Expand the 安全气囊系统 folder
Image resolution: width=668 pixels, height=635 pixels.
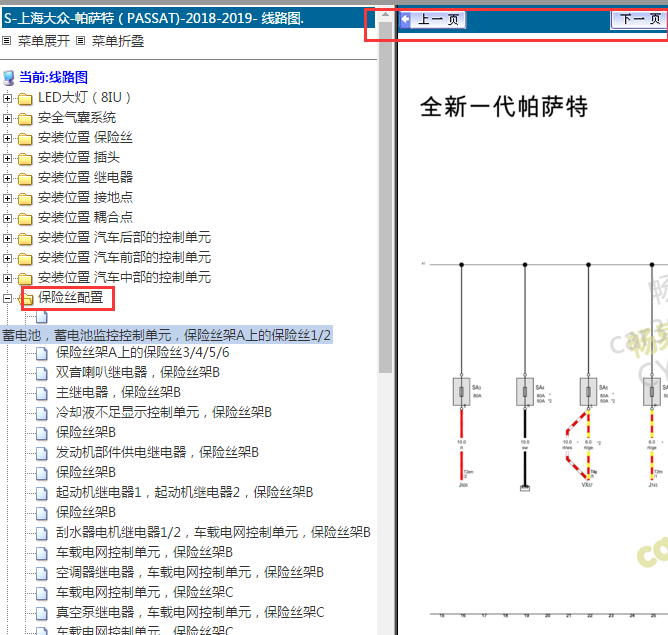7,118
